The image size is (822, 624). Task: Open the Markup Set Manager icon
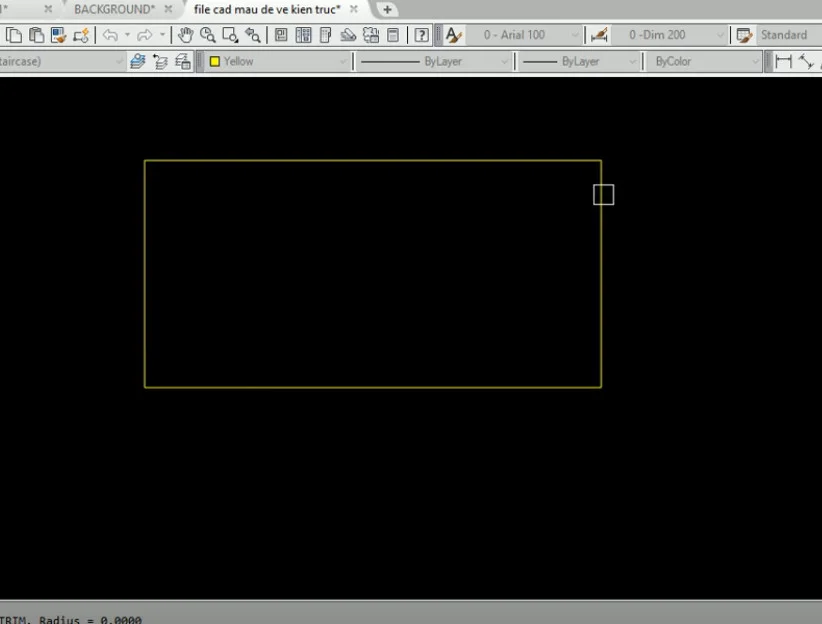[x=371, y=35]
